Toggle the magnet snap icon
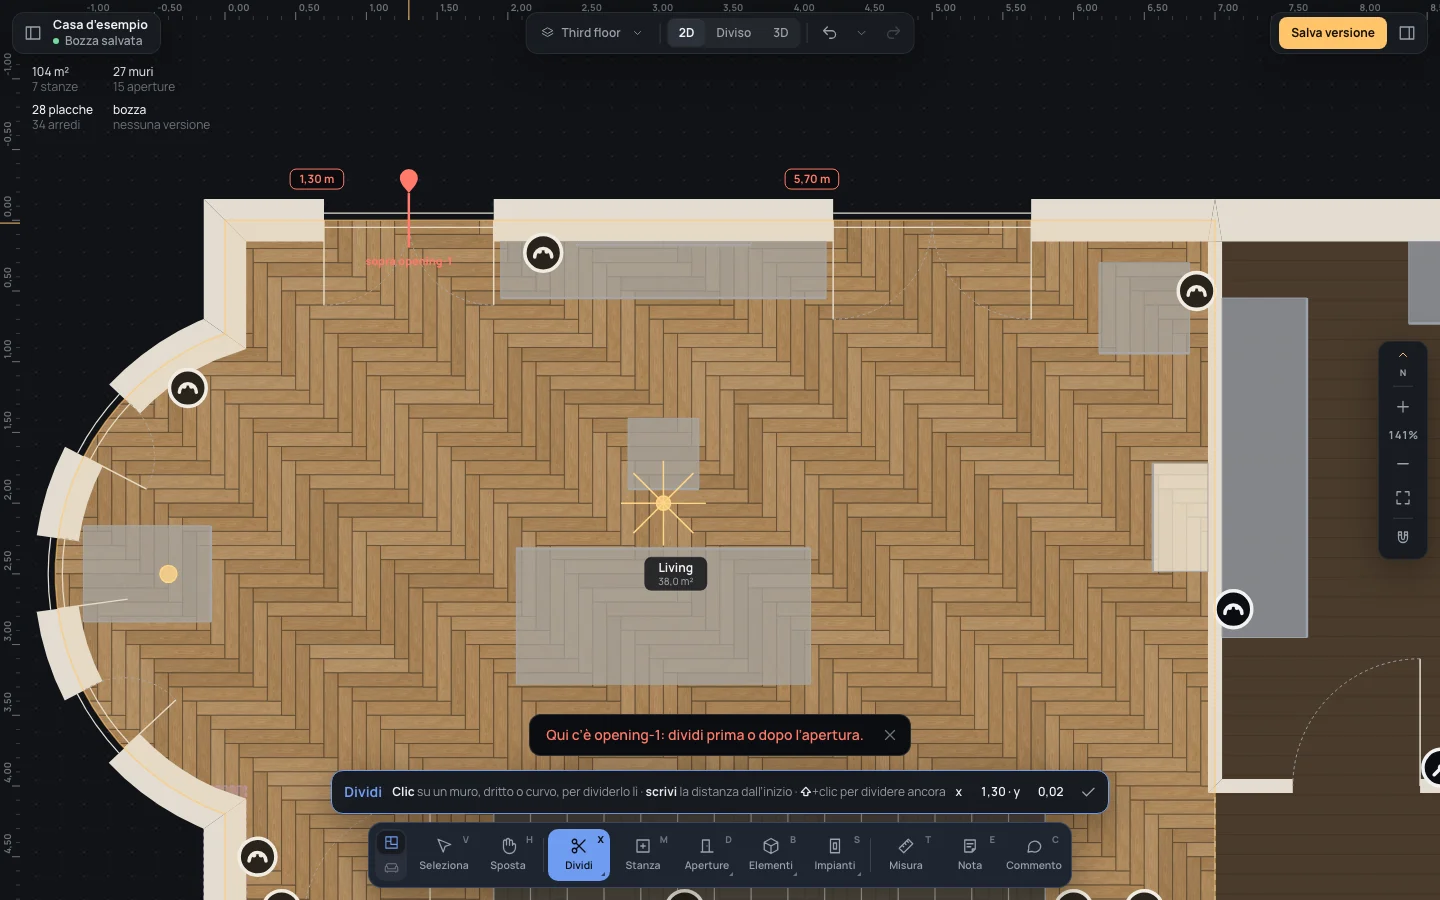The height and width of the screenshot is (900, 1440). pyautogui.click(x=1403, y=537)
